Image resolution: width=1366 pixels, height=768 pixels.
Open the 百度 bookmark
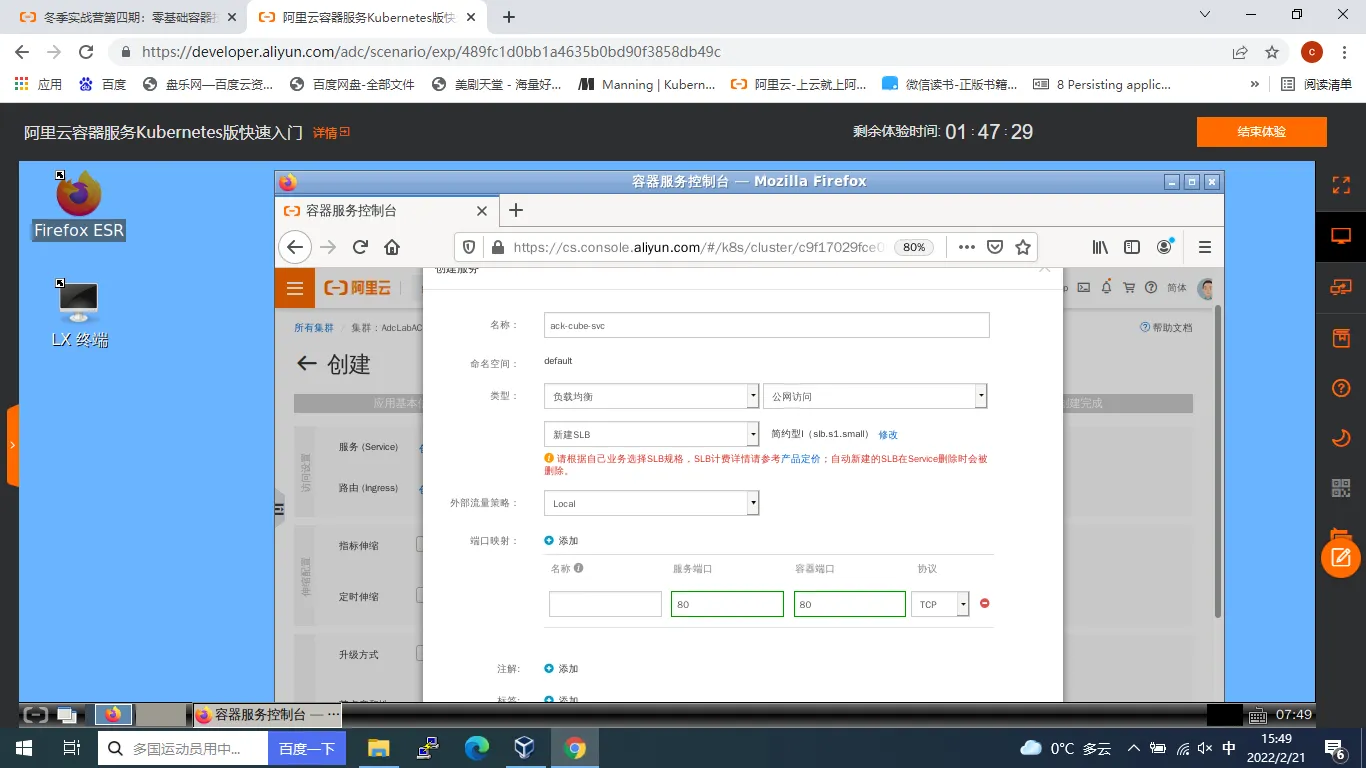(103, 84)
